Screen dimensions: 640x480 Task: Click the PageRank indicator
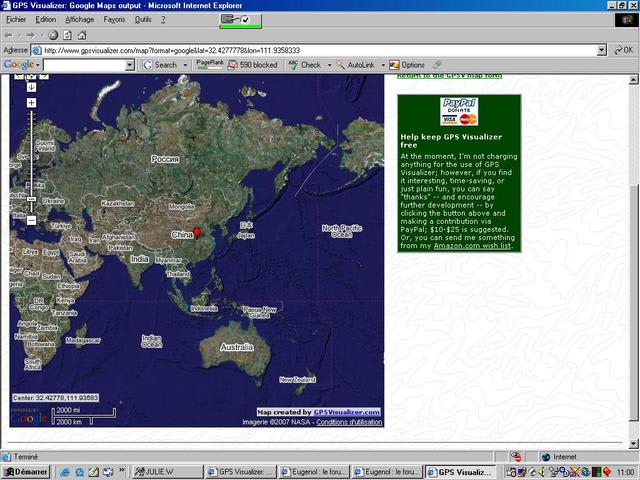click(210, 64)
